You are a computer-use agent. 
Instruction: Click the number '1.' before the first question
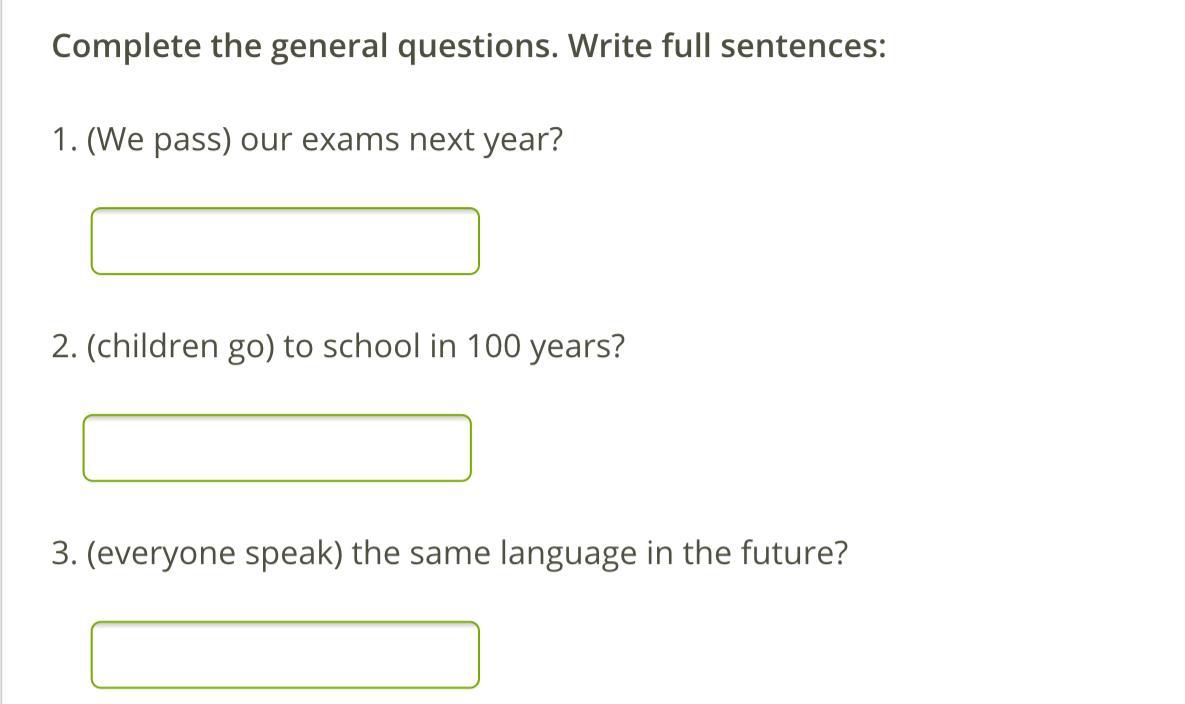tap(65, 140)
